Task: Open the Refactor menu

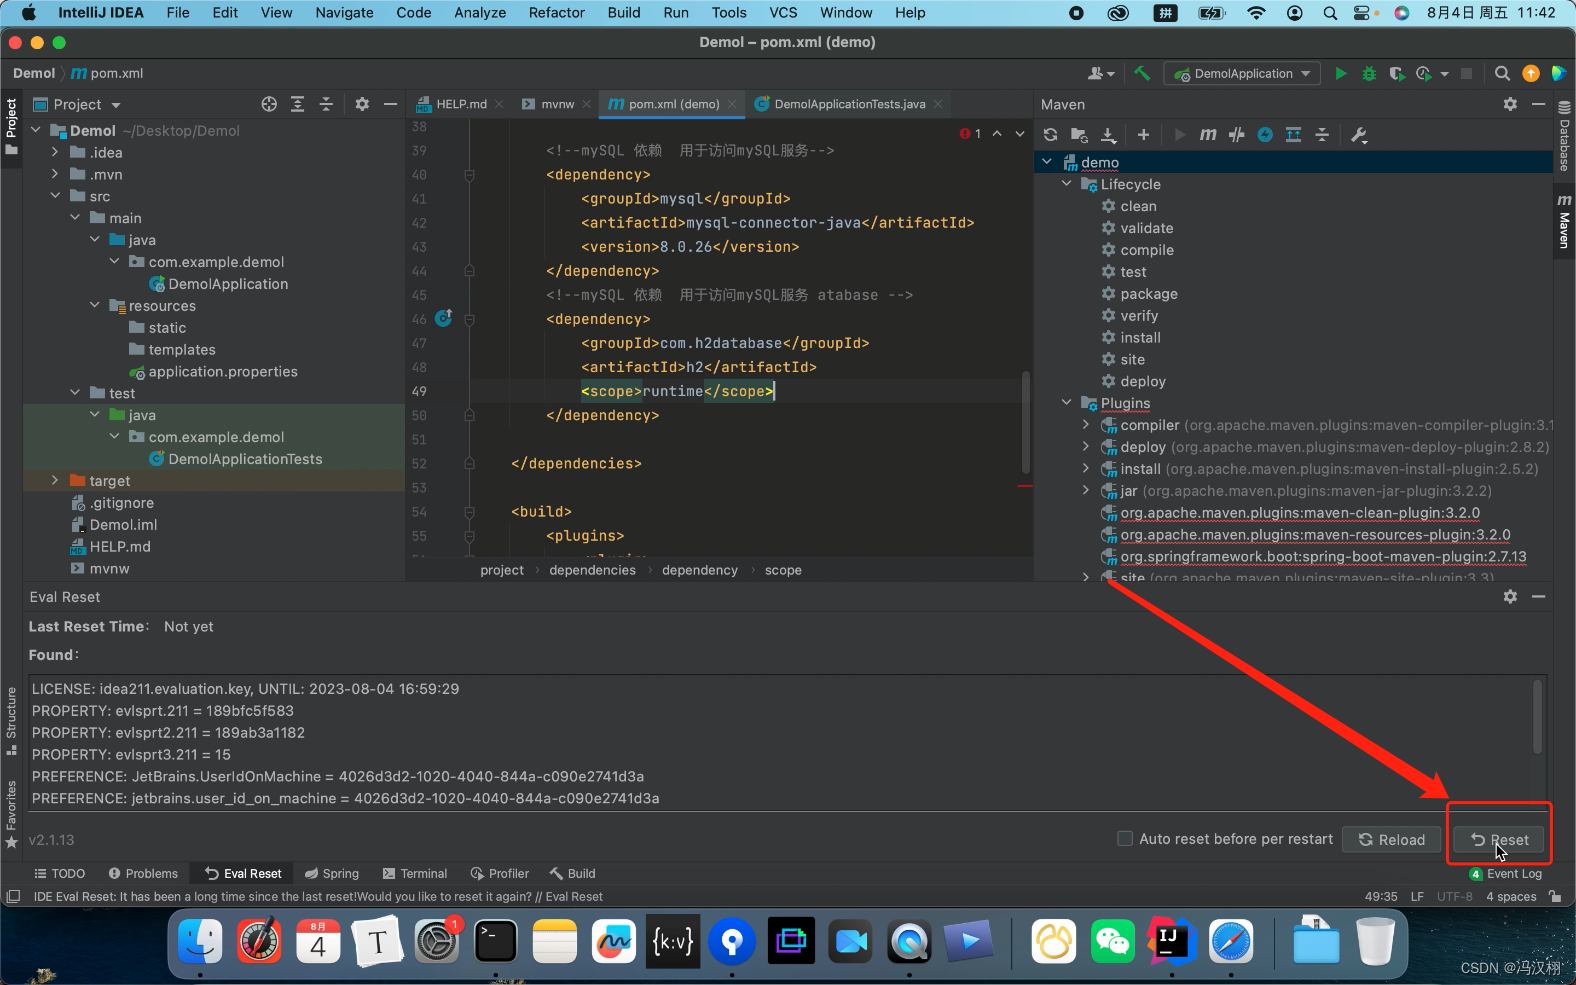Action: (557, 13)
